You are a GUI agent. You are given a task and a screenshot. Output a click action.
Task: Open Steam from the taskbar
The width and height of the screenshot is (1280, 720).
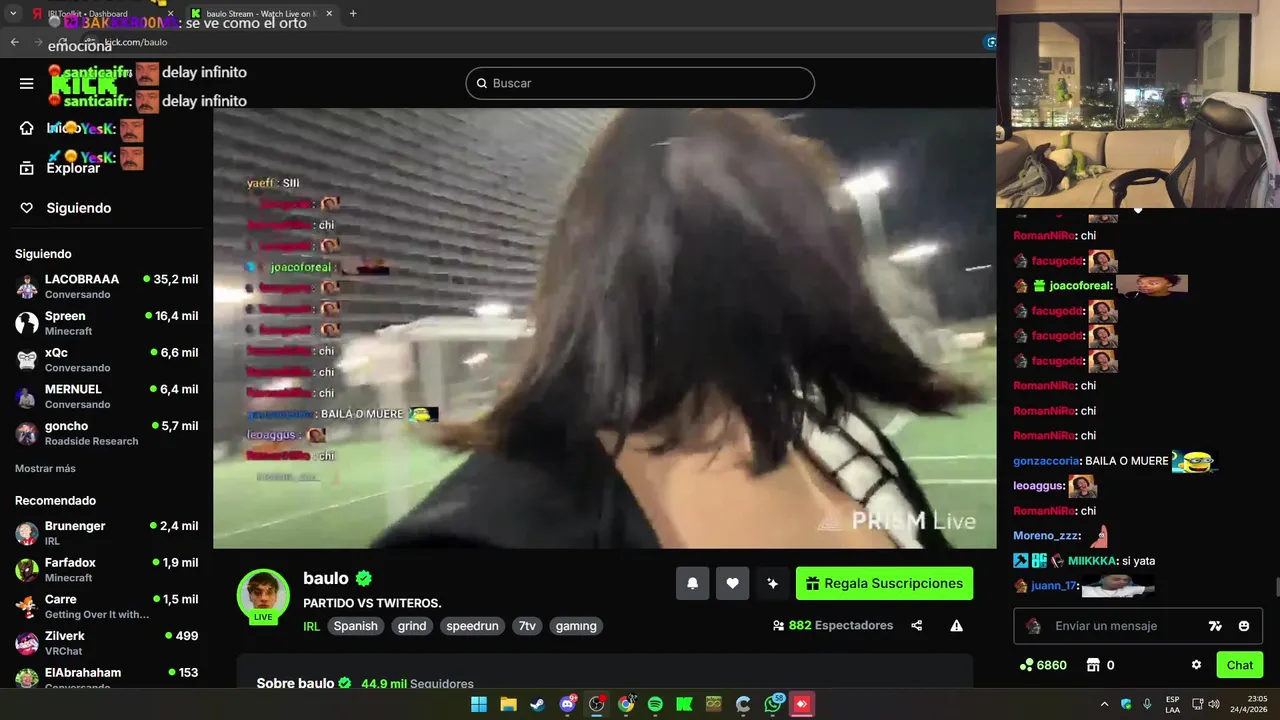coord(537,704)
